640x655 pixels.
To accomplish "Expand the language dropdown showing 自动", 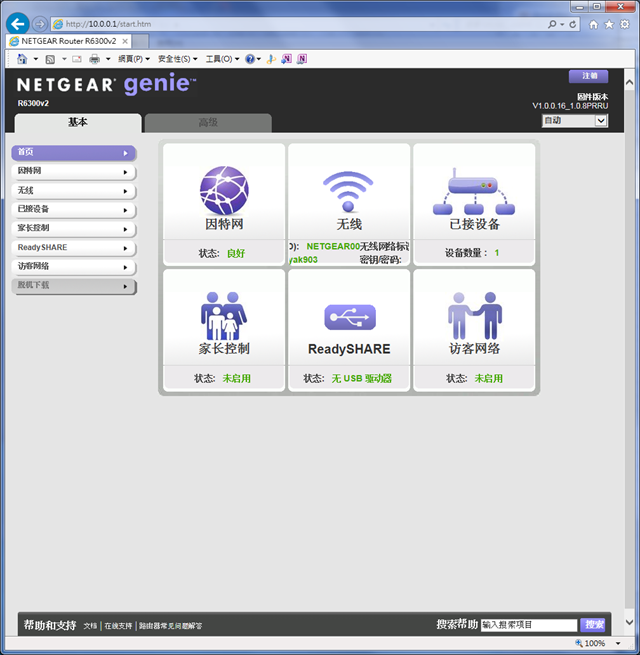I will click(x=601, y=121).
